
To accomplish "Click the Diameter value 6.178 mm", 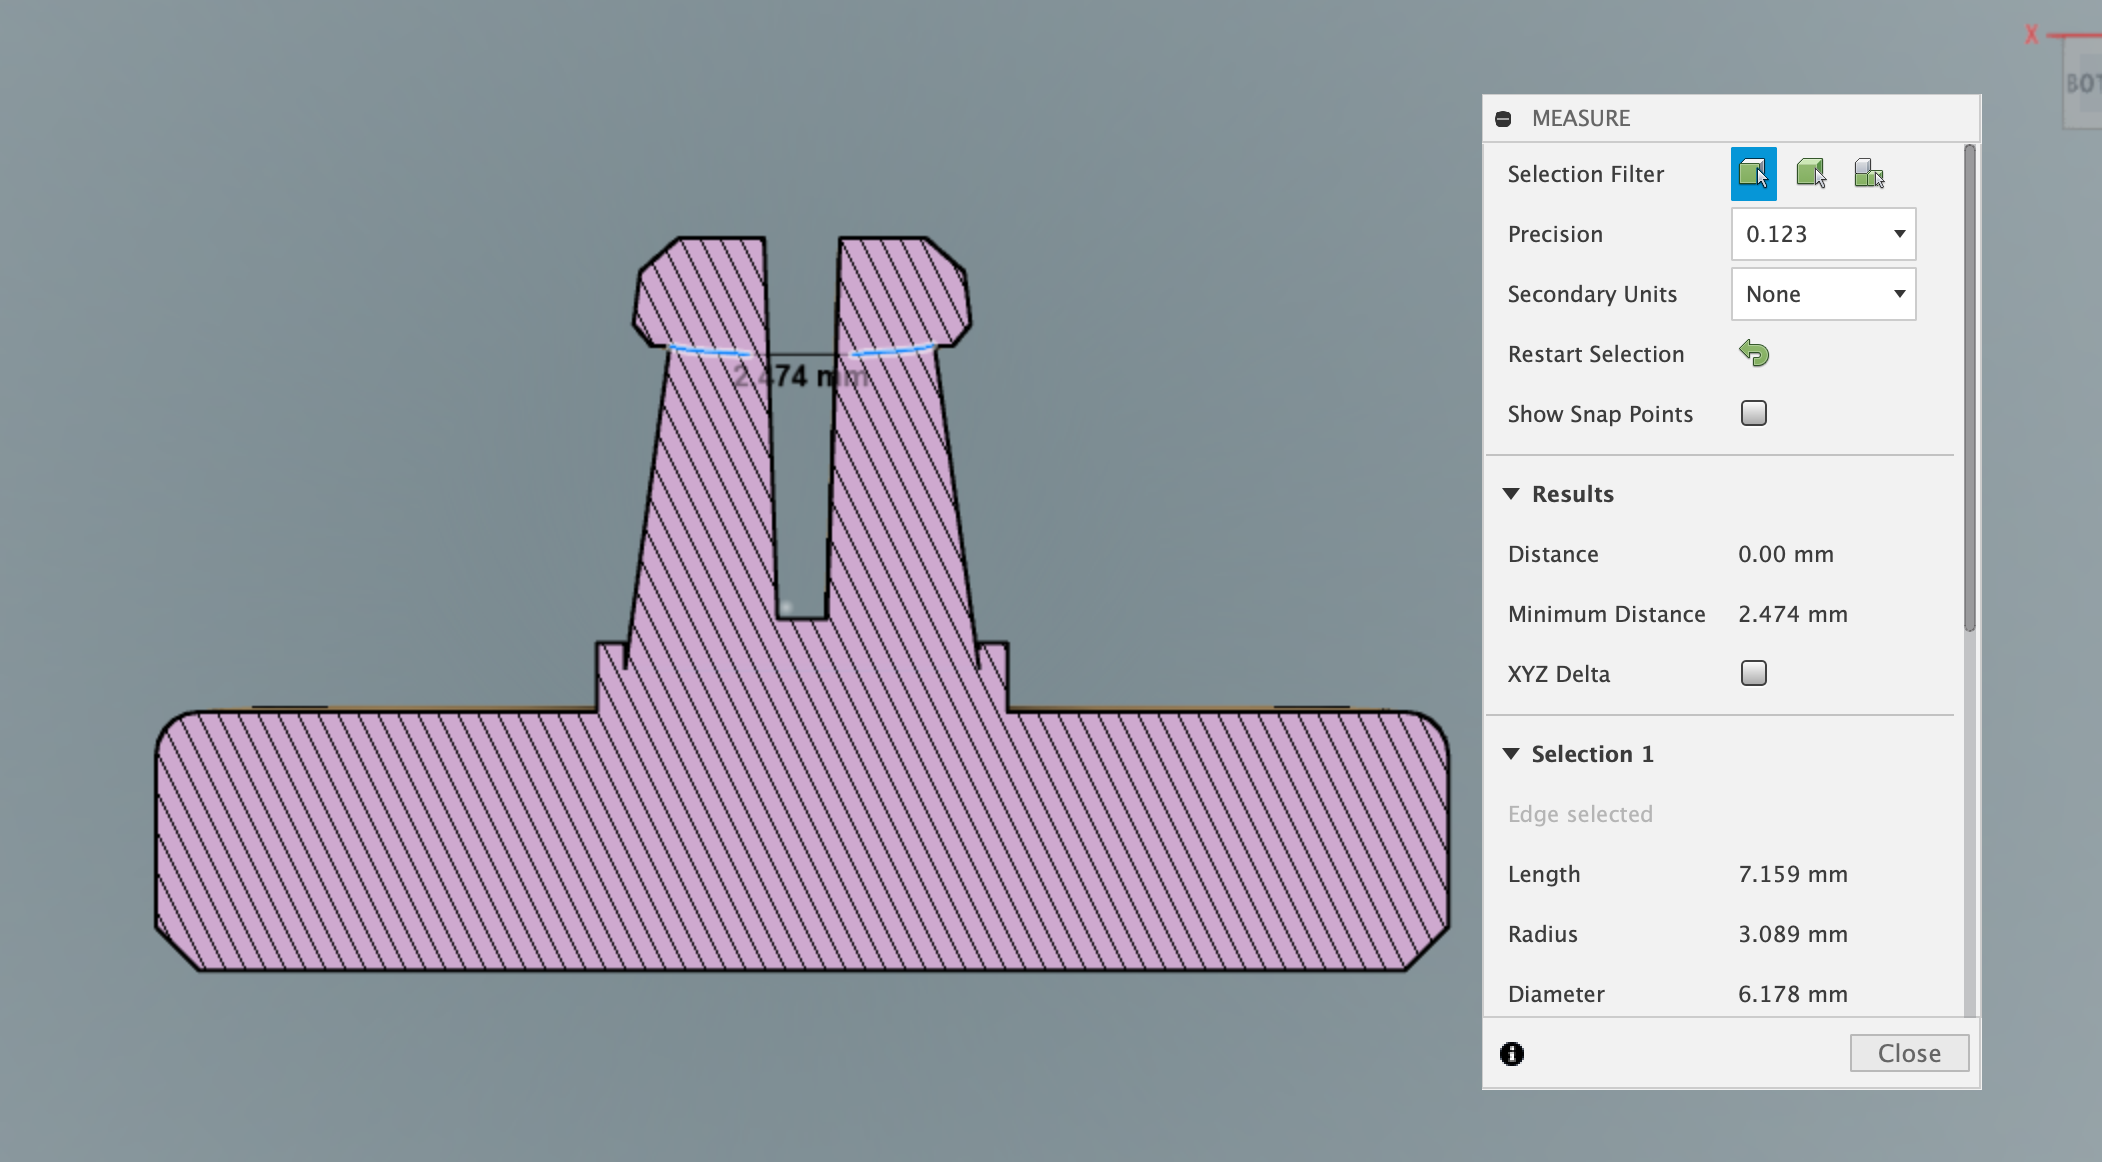I will [x=1793, y=994].
